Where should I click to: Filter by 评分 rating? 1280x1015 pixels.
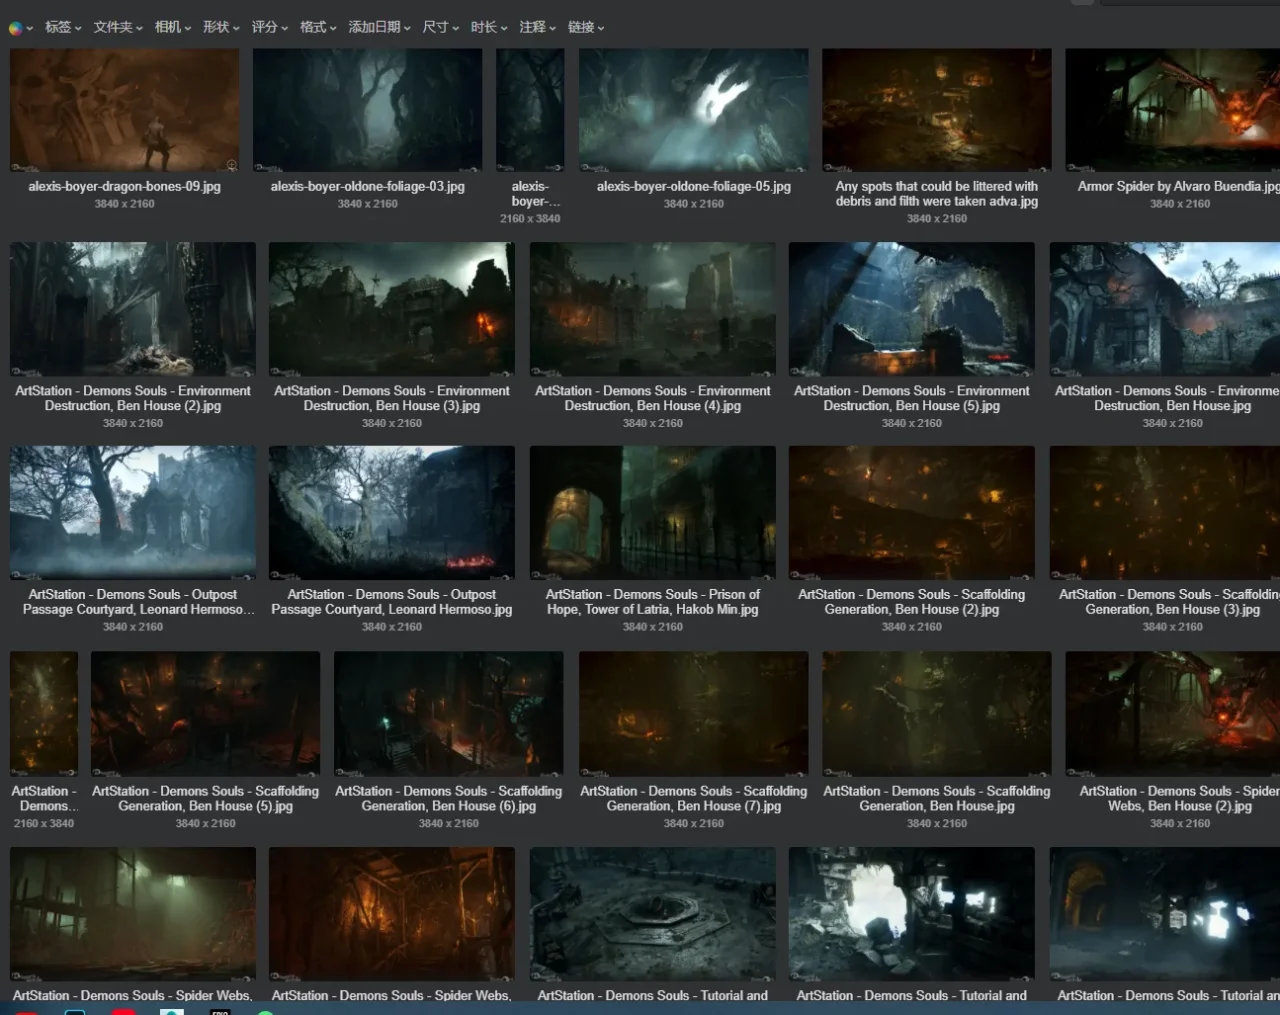(269, 27)
